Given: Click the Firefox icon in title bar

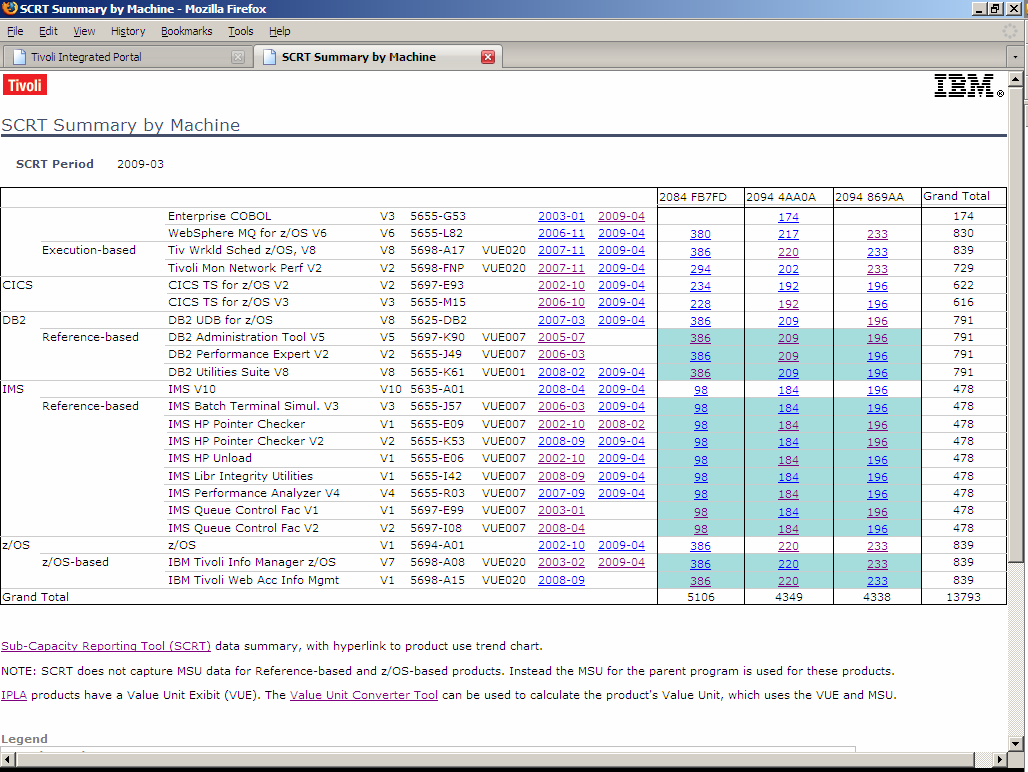Looking at the screenshot, I should coord(10,9).
